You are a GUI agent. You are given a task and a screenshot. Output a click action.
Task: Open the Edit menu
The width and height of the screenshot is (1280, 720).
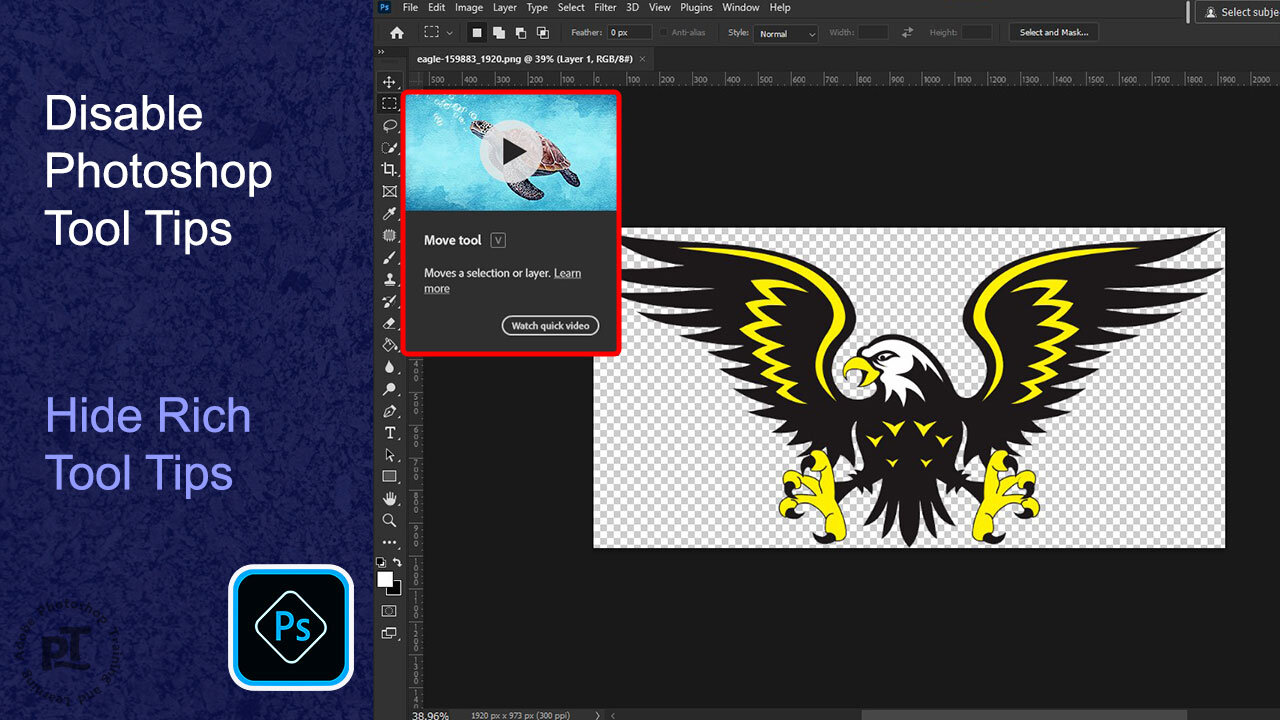437,7
